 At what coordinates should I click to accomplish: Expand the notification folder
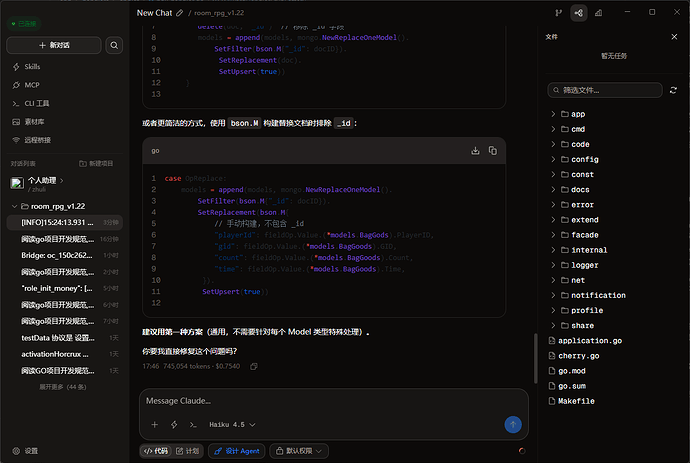553,295
